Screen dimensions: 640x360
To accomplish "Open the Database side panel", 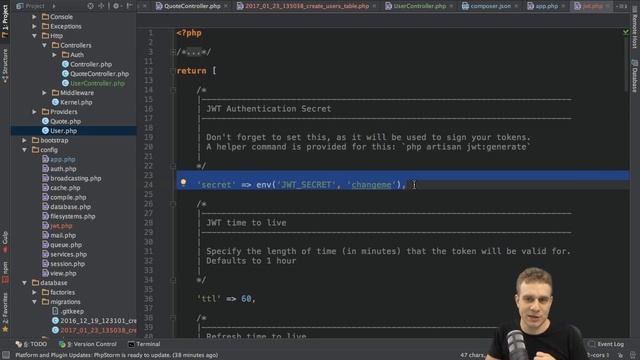I will 635,76.
